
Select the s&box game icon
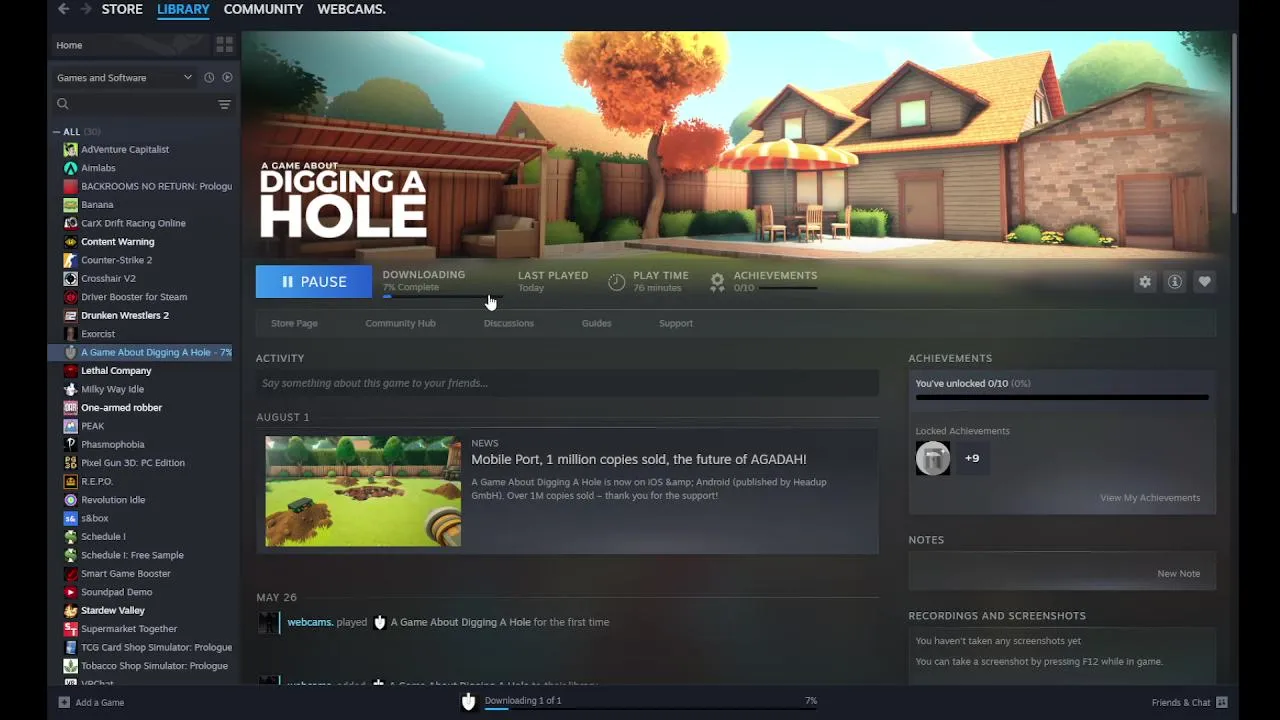(70, 518)
